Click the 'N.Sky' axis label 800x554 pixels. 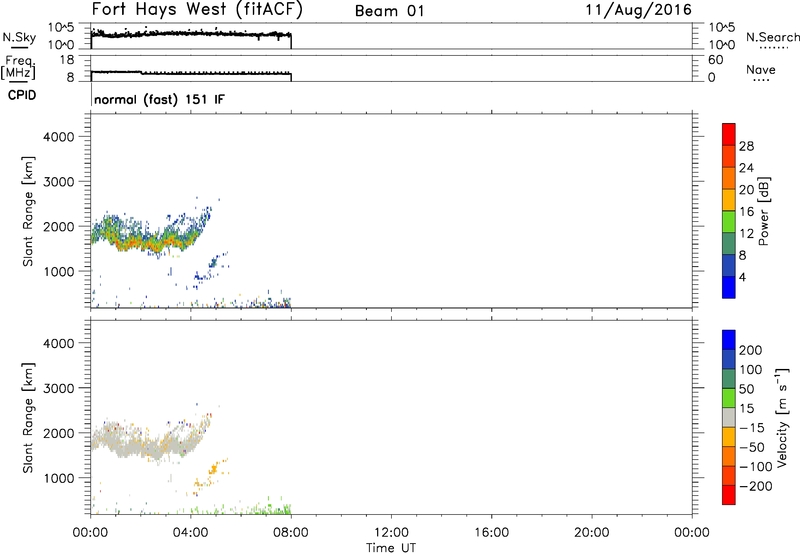coord(19,37)
